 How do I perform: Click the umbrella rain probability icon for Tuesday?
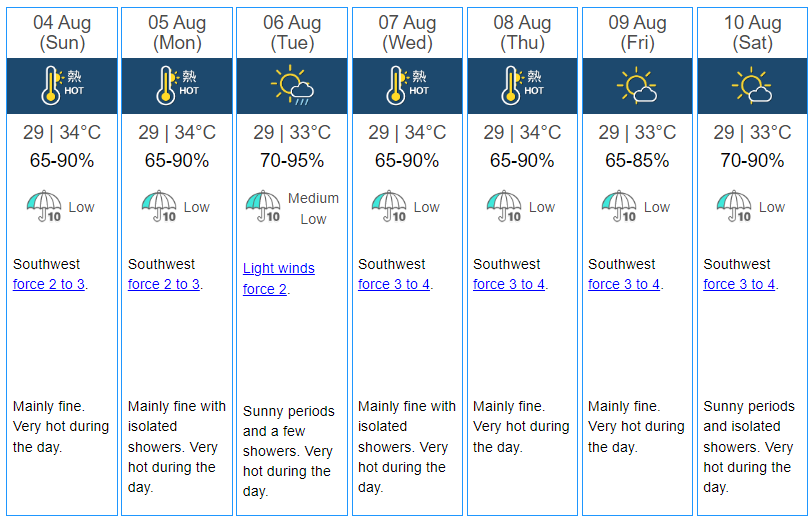(263, 206)
